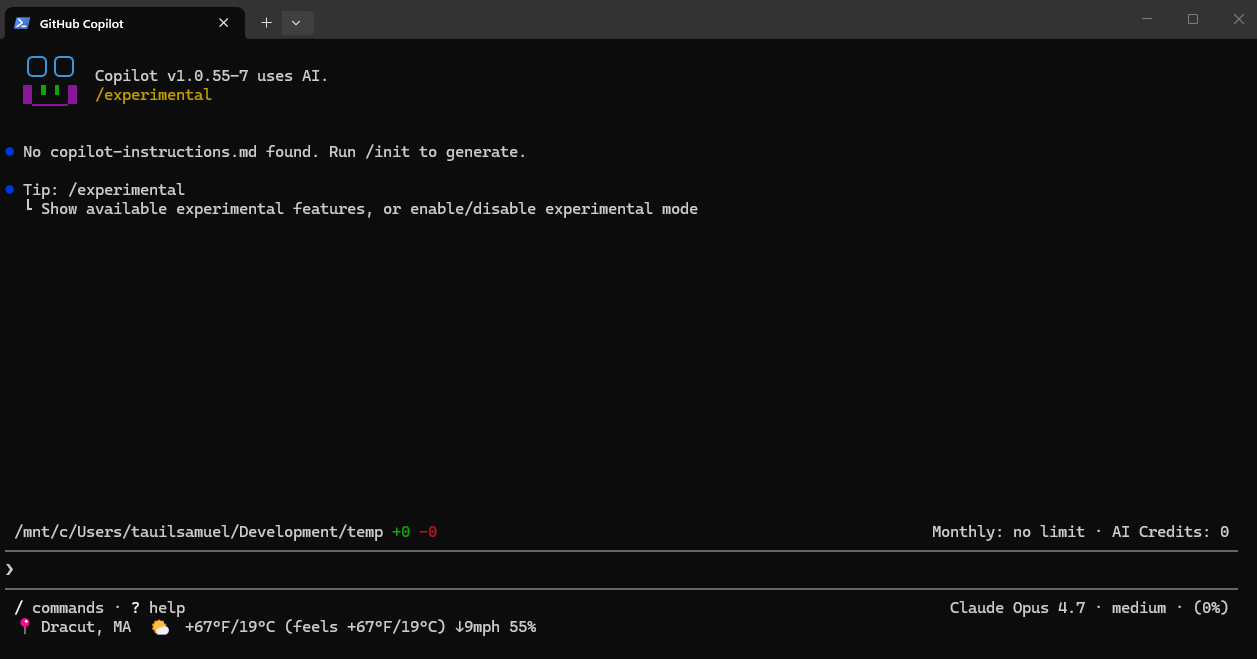Minimize the terminal window
The image size is (1257, 659).
[x=1148, y=19]
